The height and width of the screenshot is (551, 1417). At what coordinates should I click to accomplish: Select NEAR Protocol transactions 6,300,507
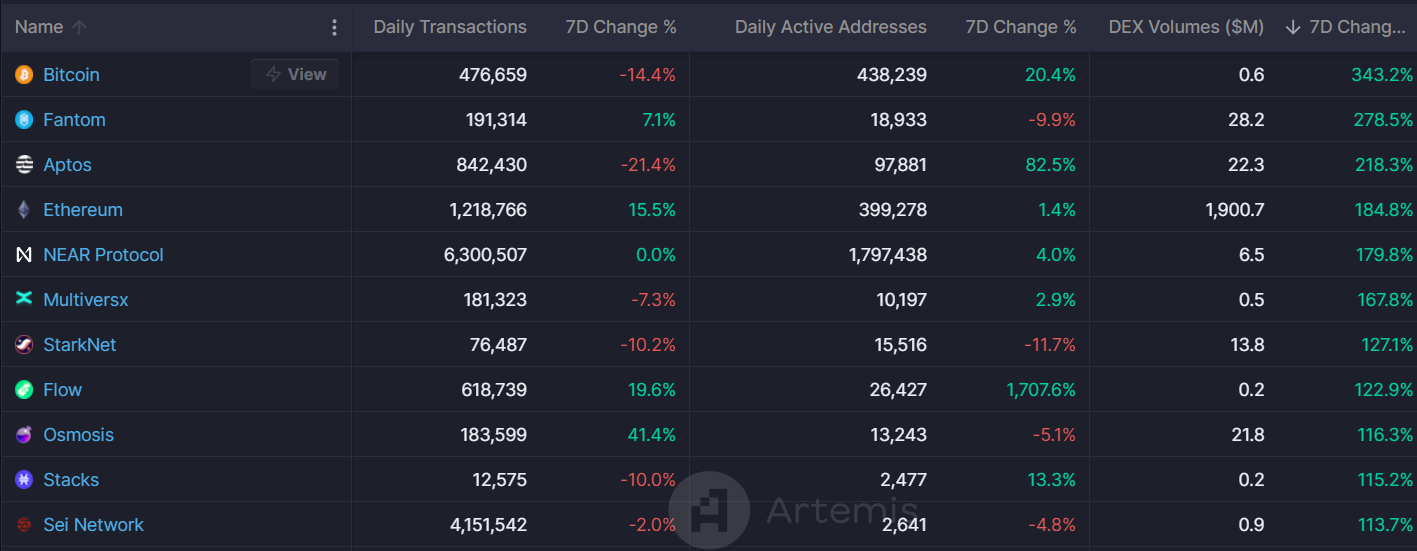485,255
